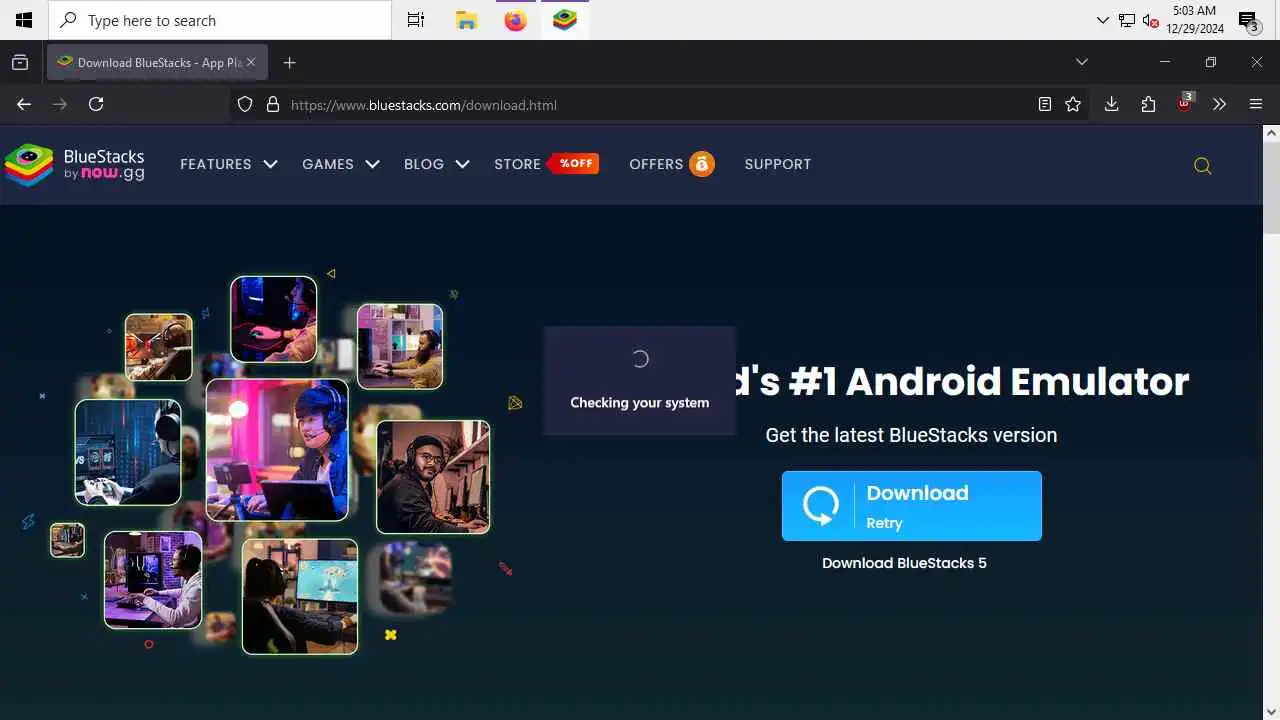1280x720 pixels.
Task: Select the Download BlueStacks browser tab
Action: point(157,62)
